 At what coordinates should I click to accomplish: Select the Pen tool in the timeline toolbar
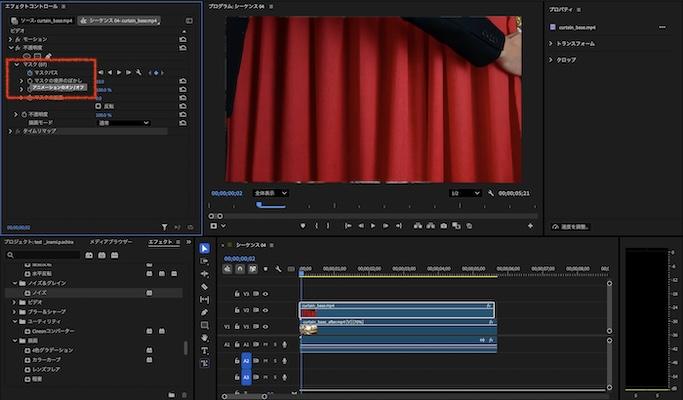click(204, 312)
